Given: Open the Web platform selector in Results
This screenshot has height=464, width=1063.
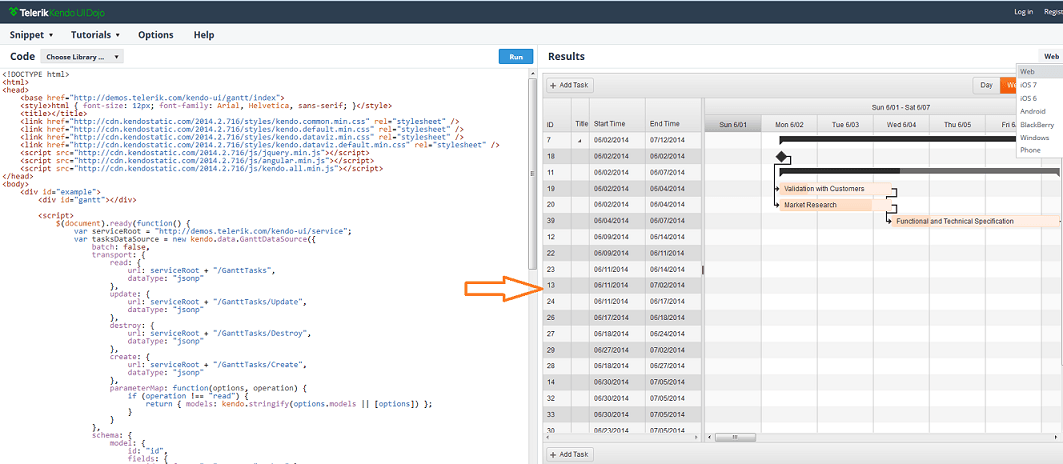Looking at the screenshot, I should (x=1050, y=56).
